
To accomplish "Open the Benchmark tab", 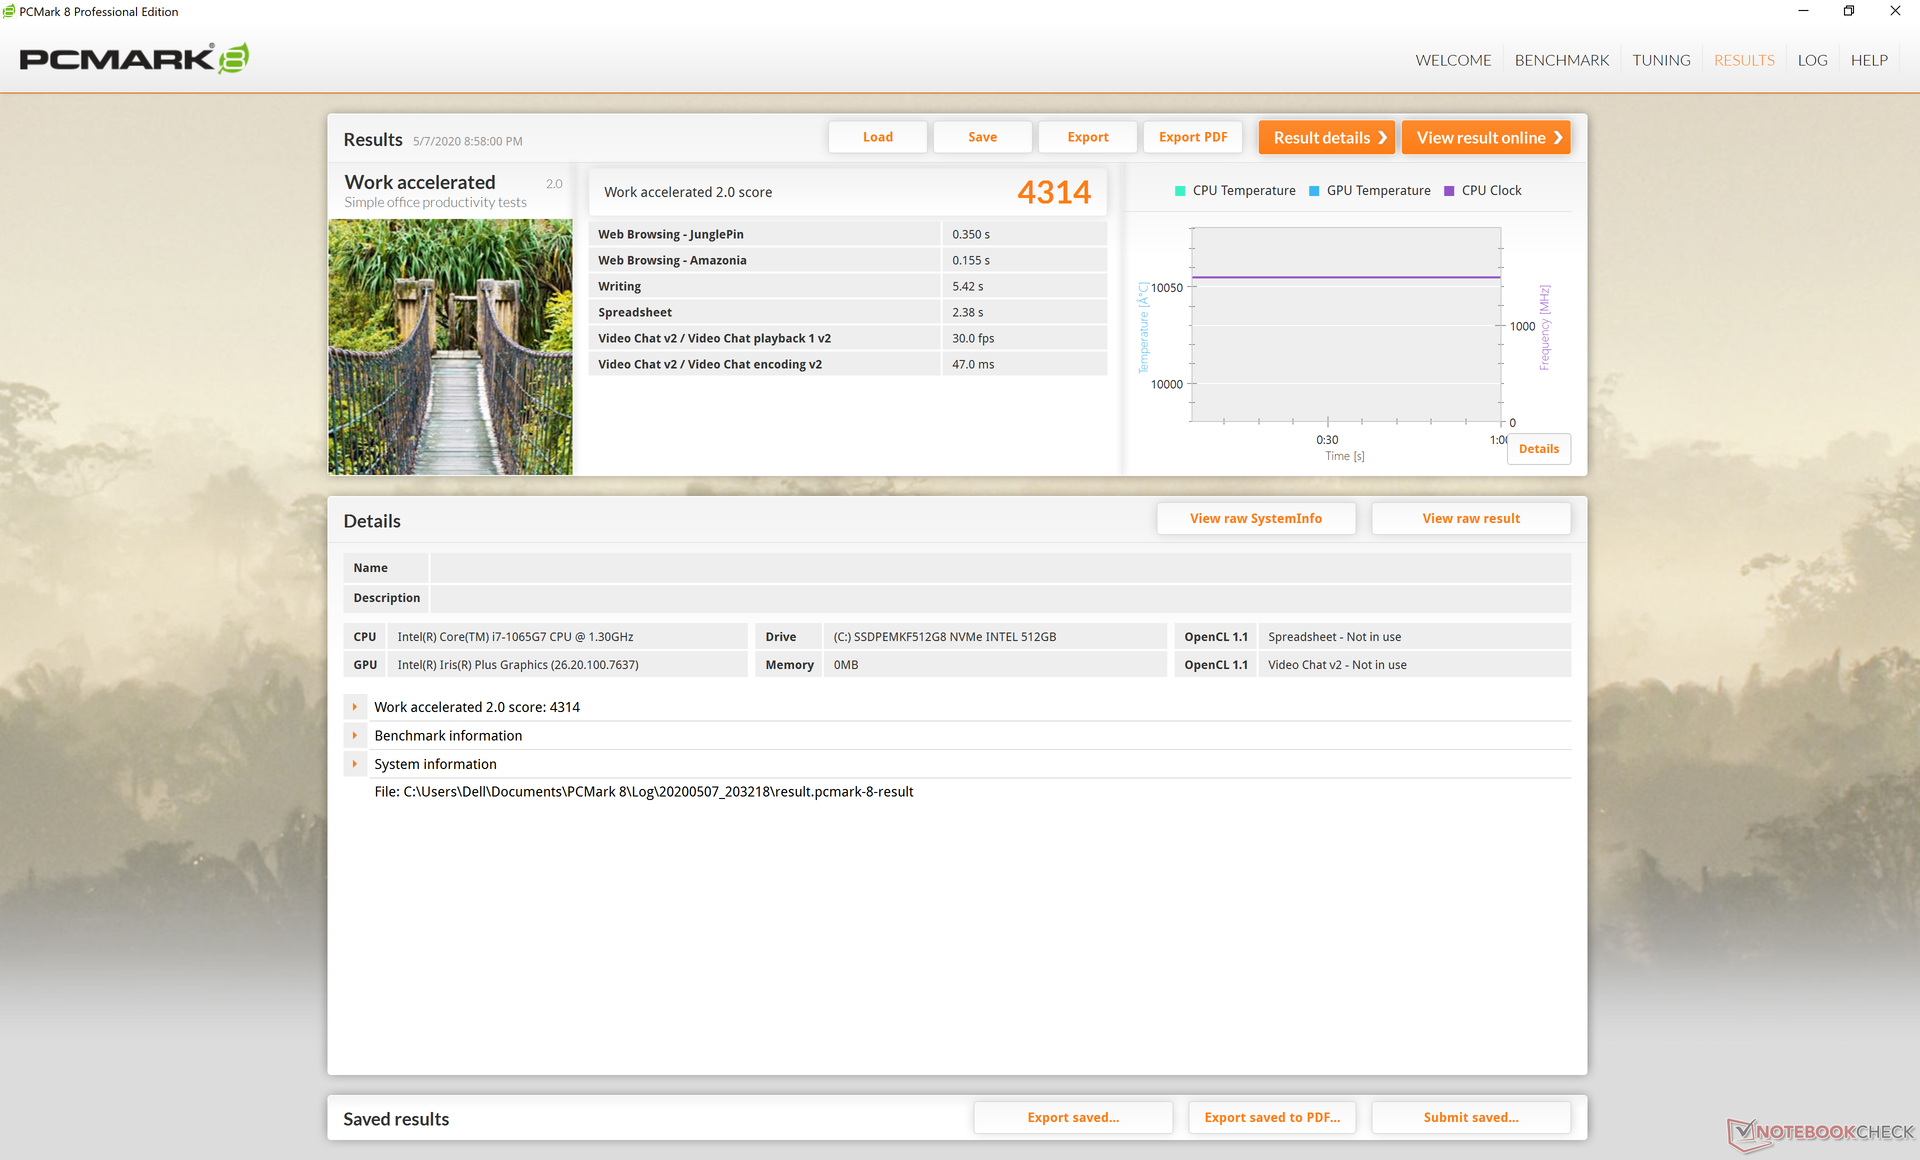I will tap(1561, 60).
